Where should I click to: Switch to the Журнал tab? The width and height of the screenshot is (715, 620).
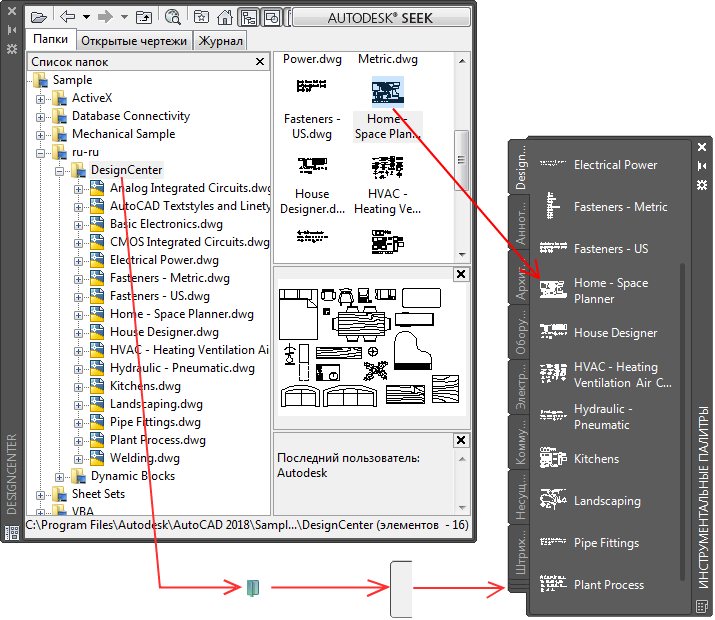220,41
